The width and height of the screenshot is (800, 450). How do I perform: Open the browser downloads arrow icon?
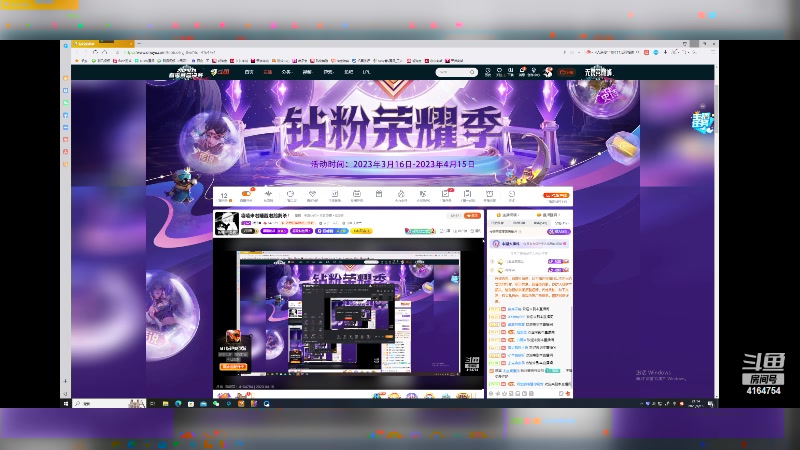(665, 52)
